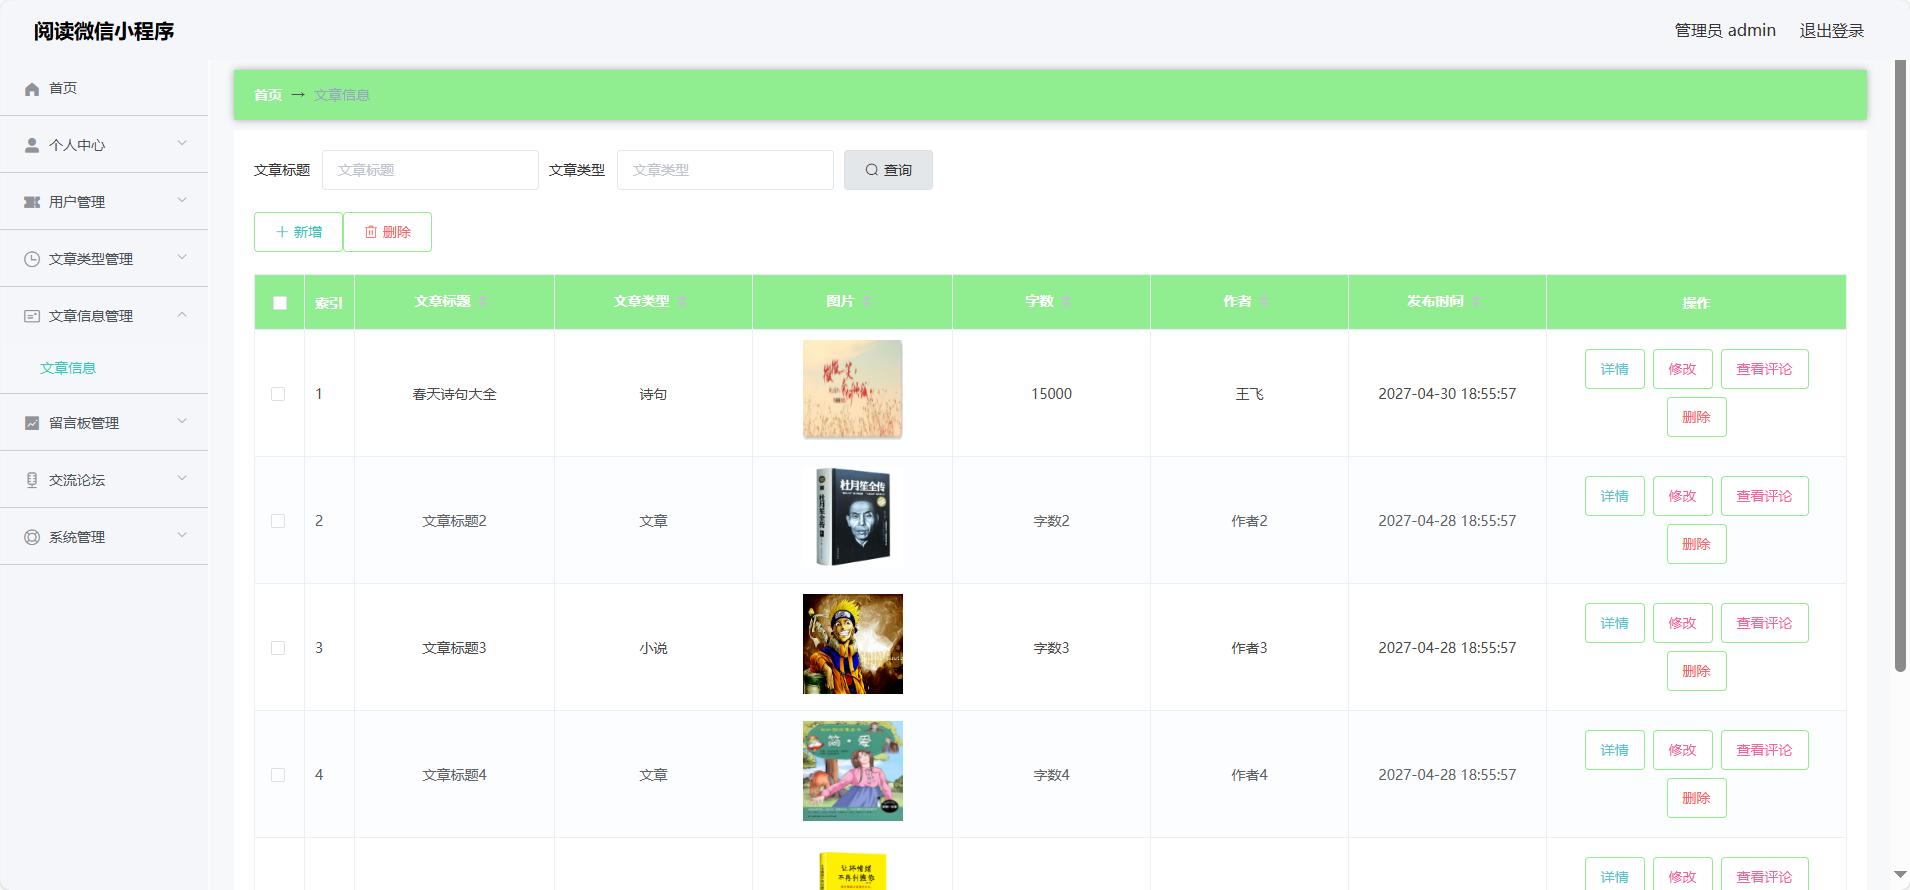Click the home icon in sidebar
The height and width of the screenshot is (890, 1910).
click(x=32, y=89)
